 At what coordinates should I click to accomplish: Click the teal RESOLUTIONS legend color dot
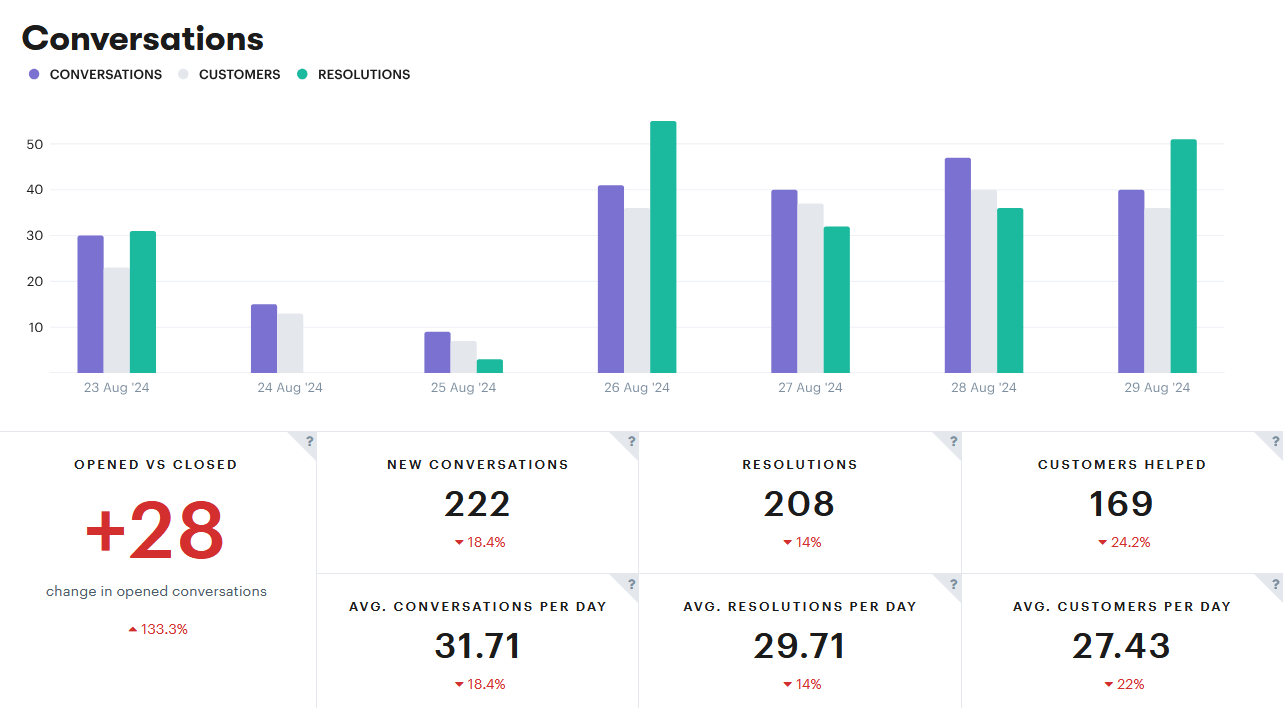click(x=304, y=74)
